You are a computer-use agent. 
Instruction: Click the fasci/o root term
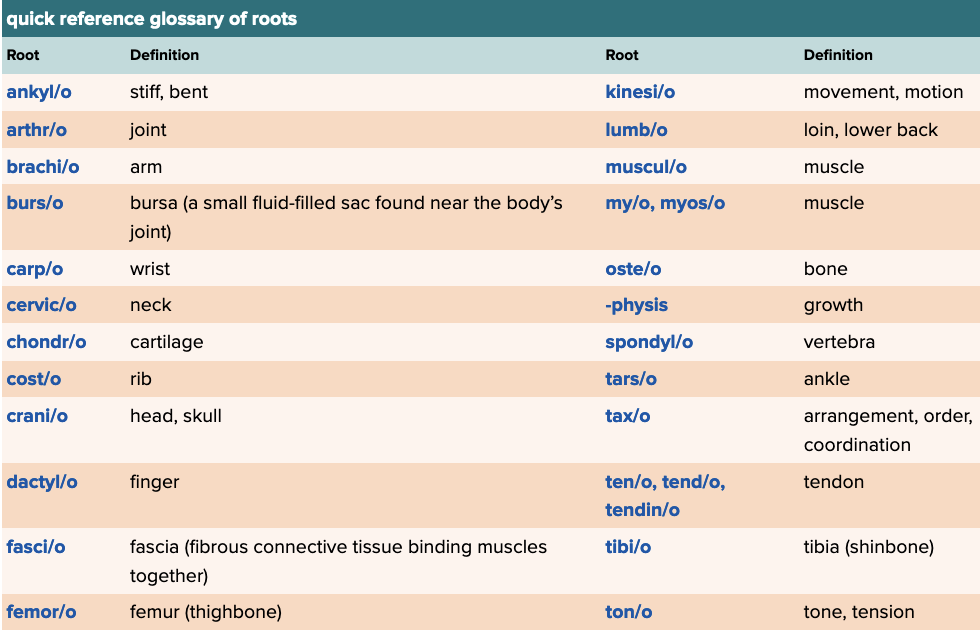tap(36, 547)
